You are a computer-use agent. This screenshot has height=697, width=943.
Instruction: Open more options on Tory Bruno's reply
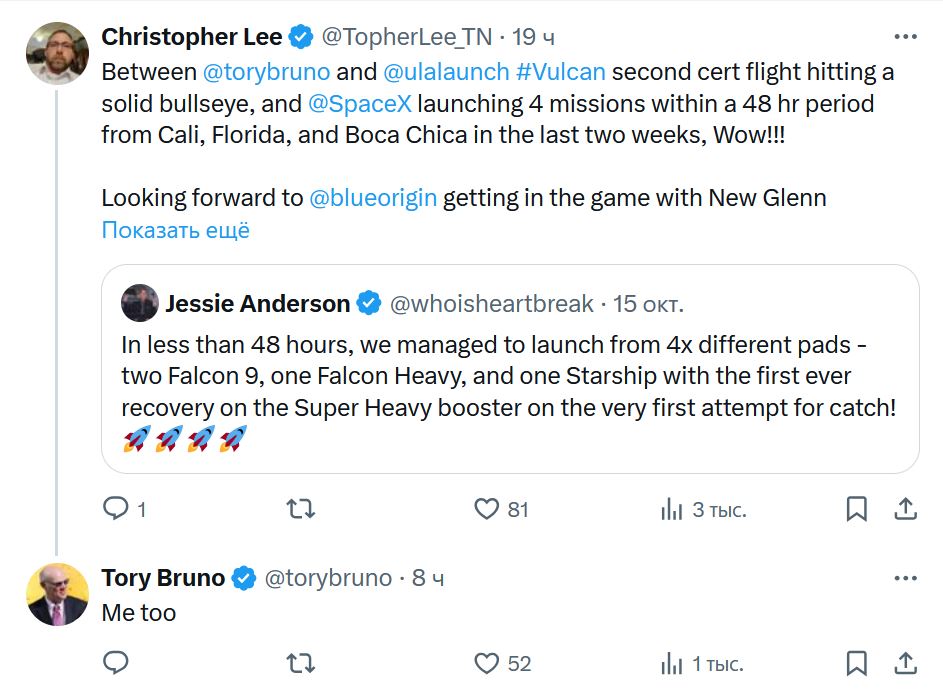[905, 578]
